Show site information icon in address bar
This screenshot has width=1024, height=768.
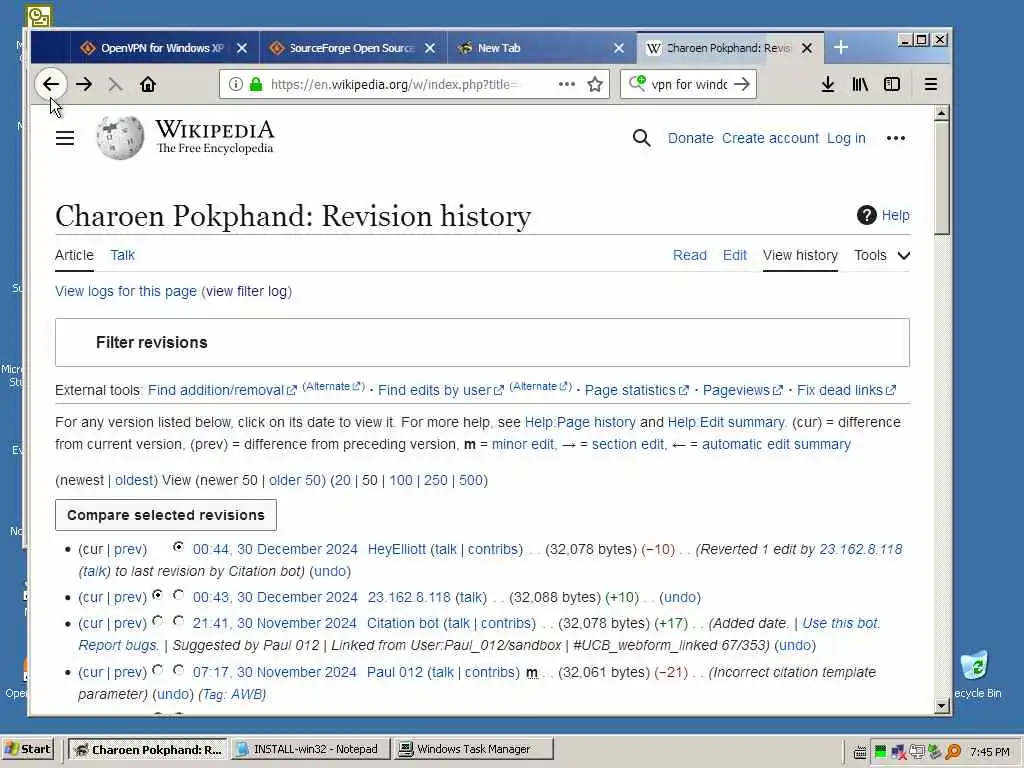tap(236, 84)
